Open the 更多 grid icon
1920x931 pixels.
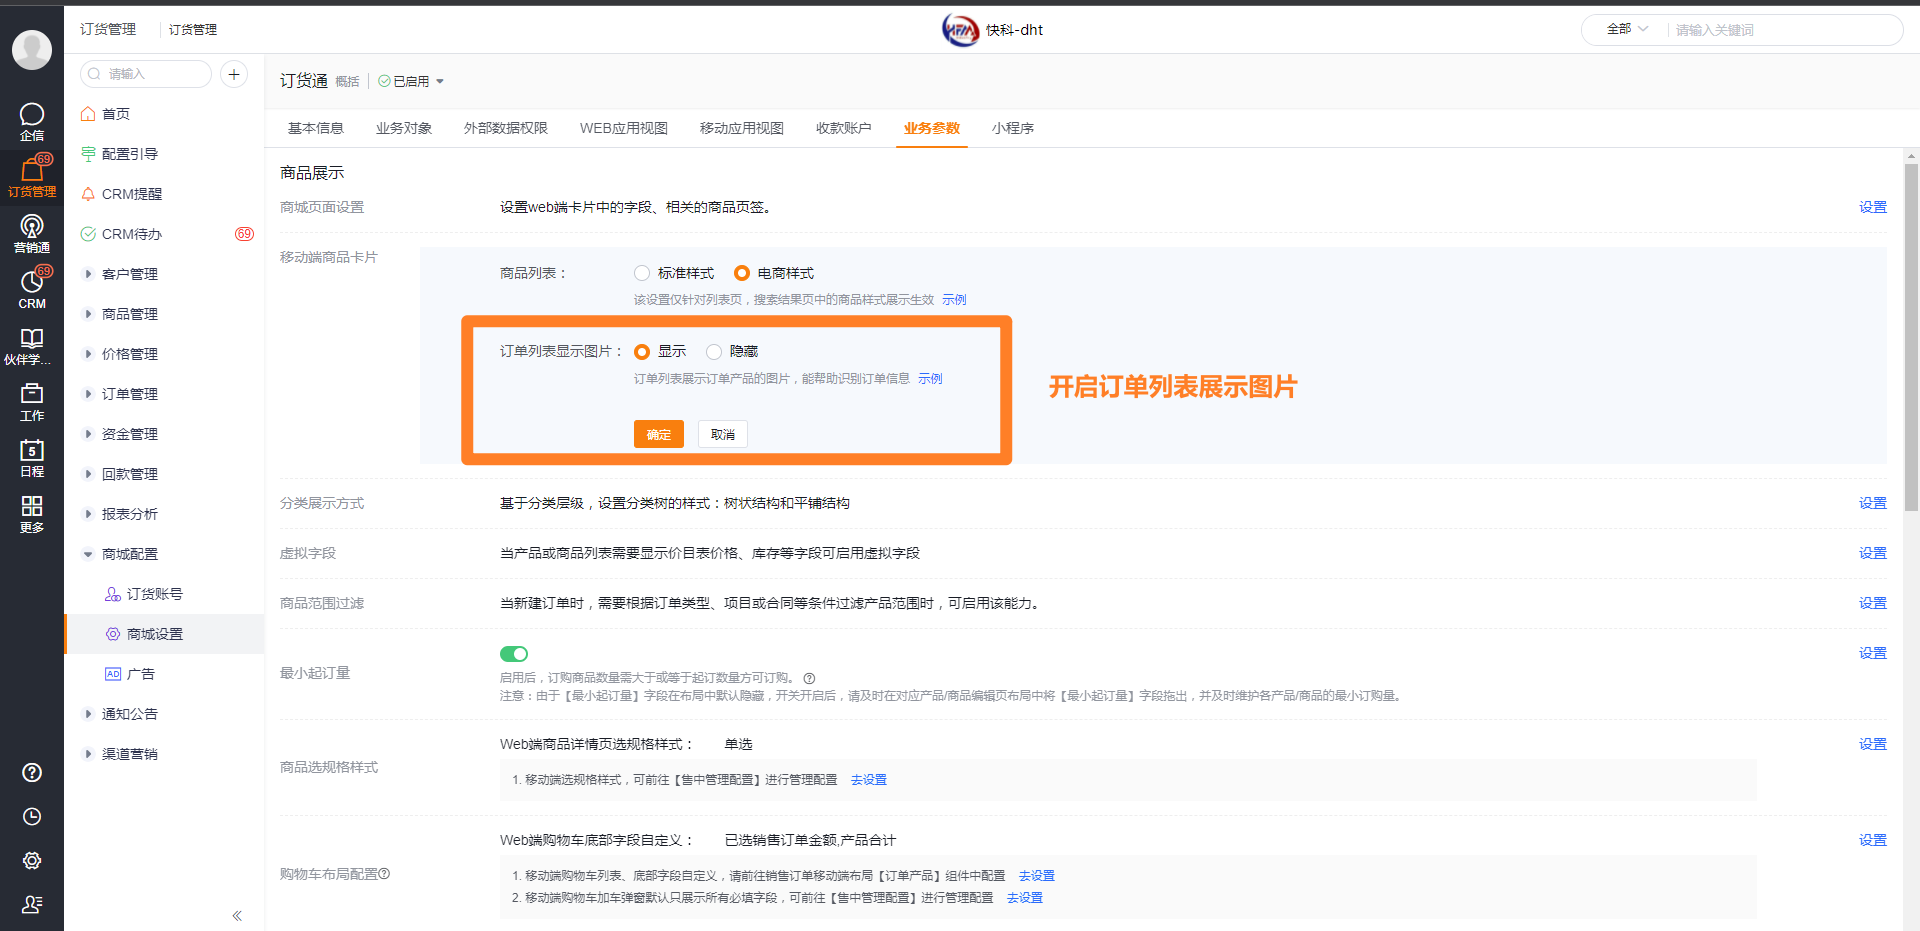32,514
